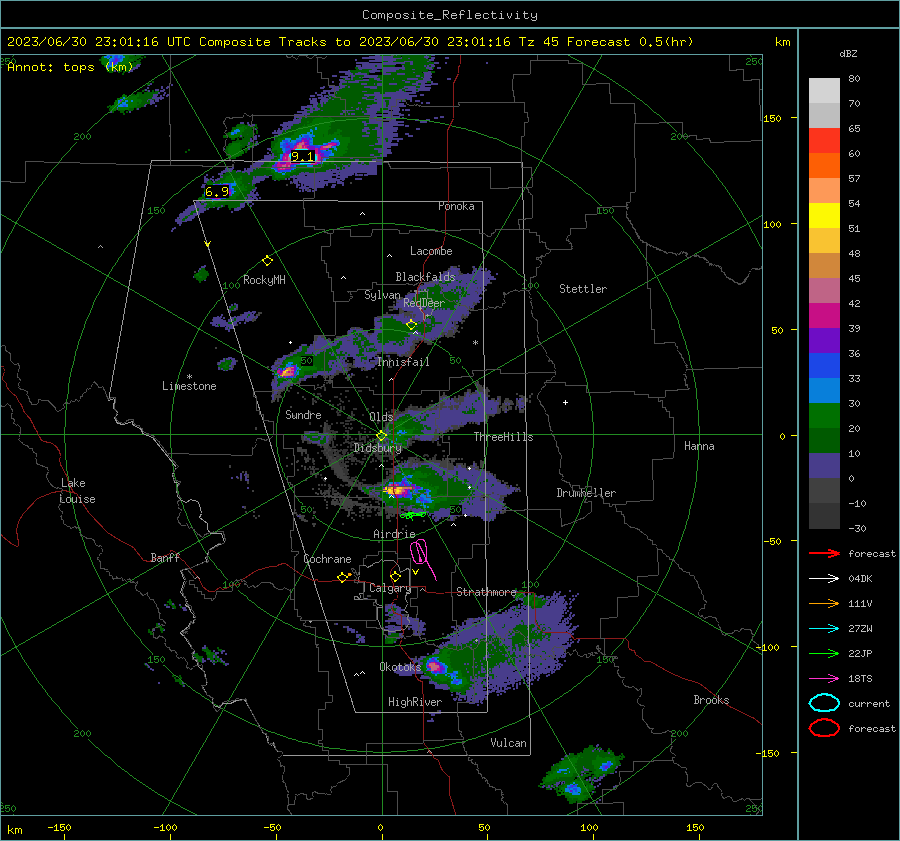Click the intense storm cell south of Didsbury
900x841 pixels.
click(398, 490)
